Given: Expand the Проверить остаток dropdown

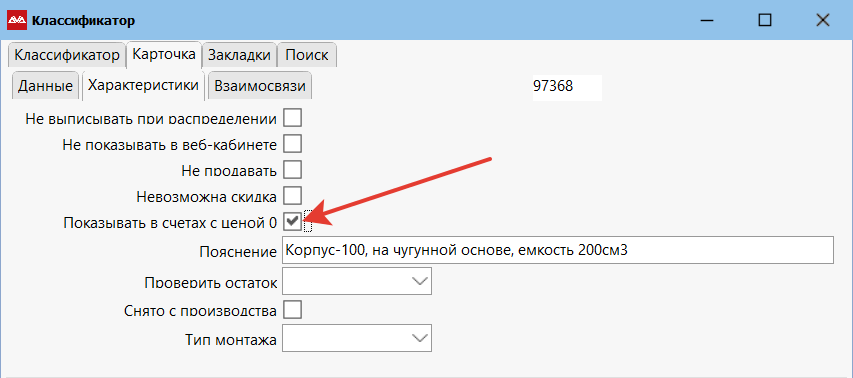Looking at the screenshot, I should click(357, 281).
